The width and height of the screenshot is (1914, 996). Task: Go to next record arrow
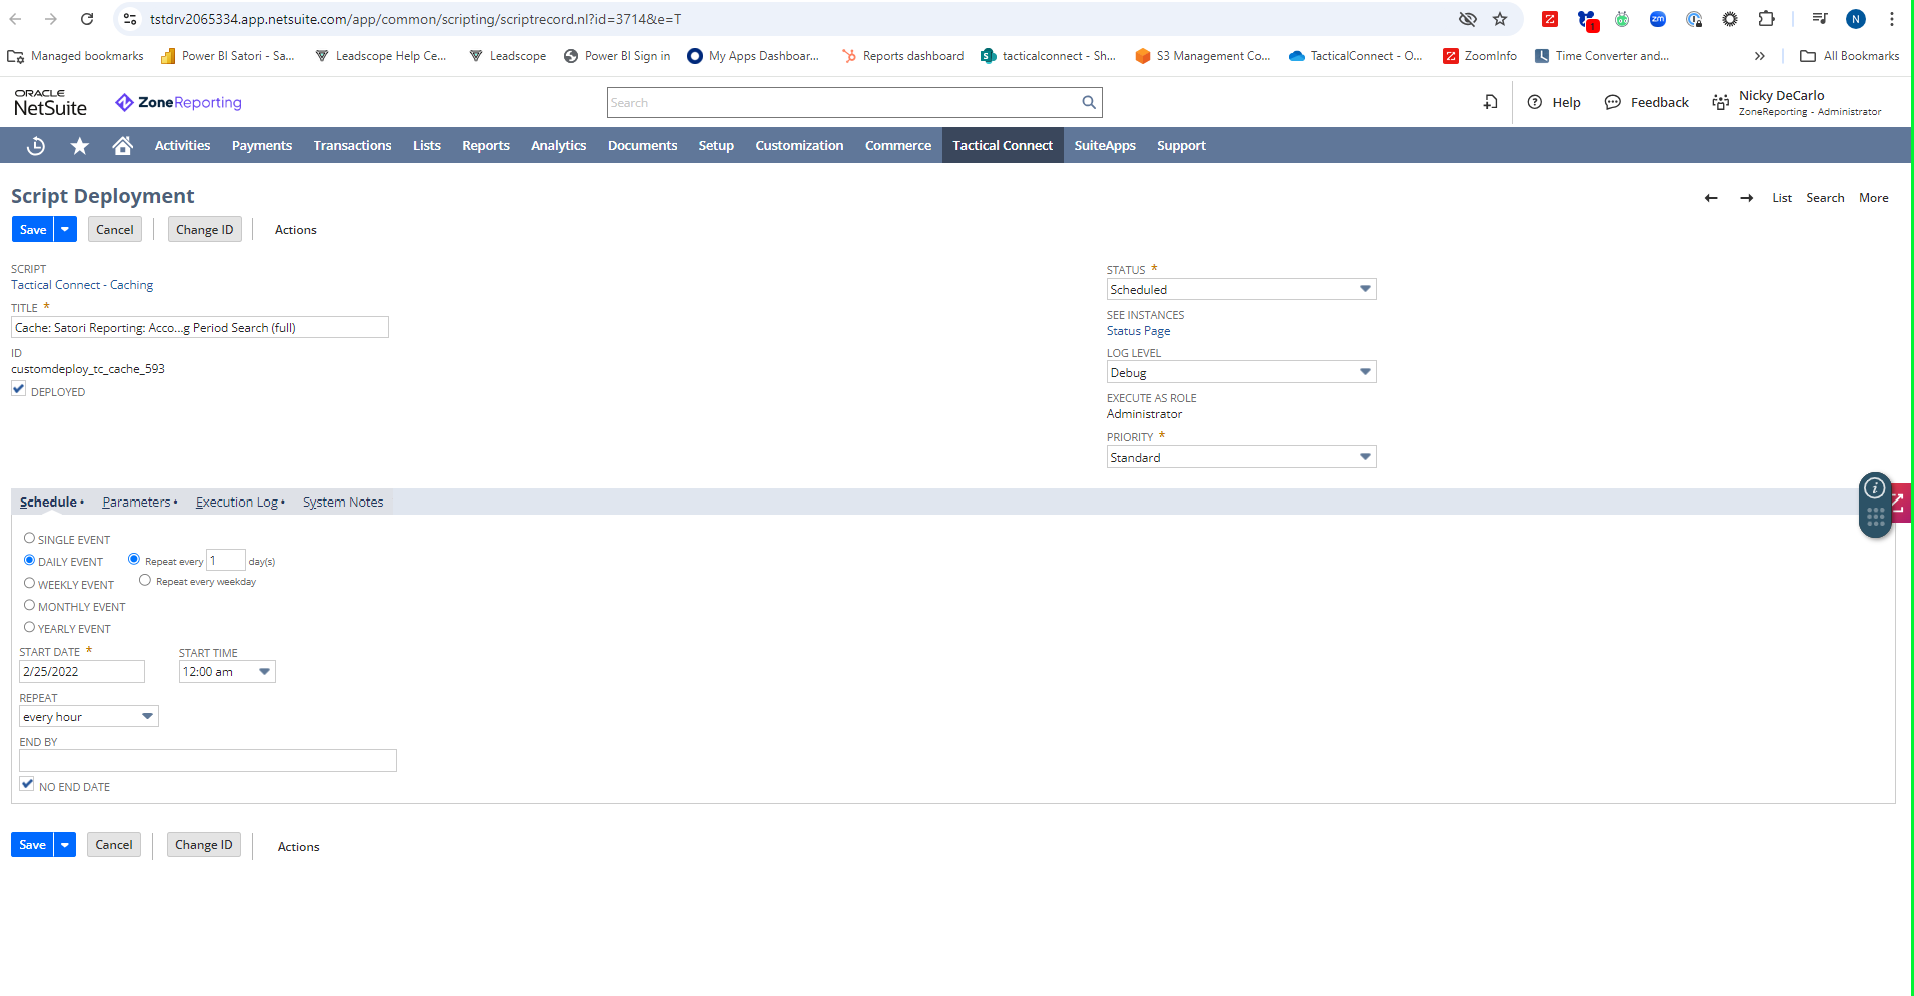(1746, 198)
